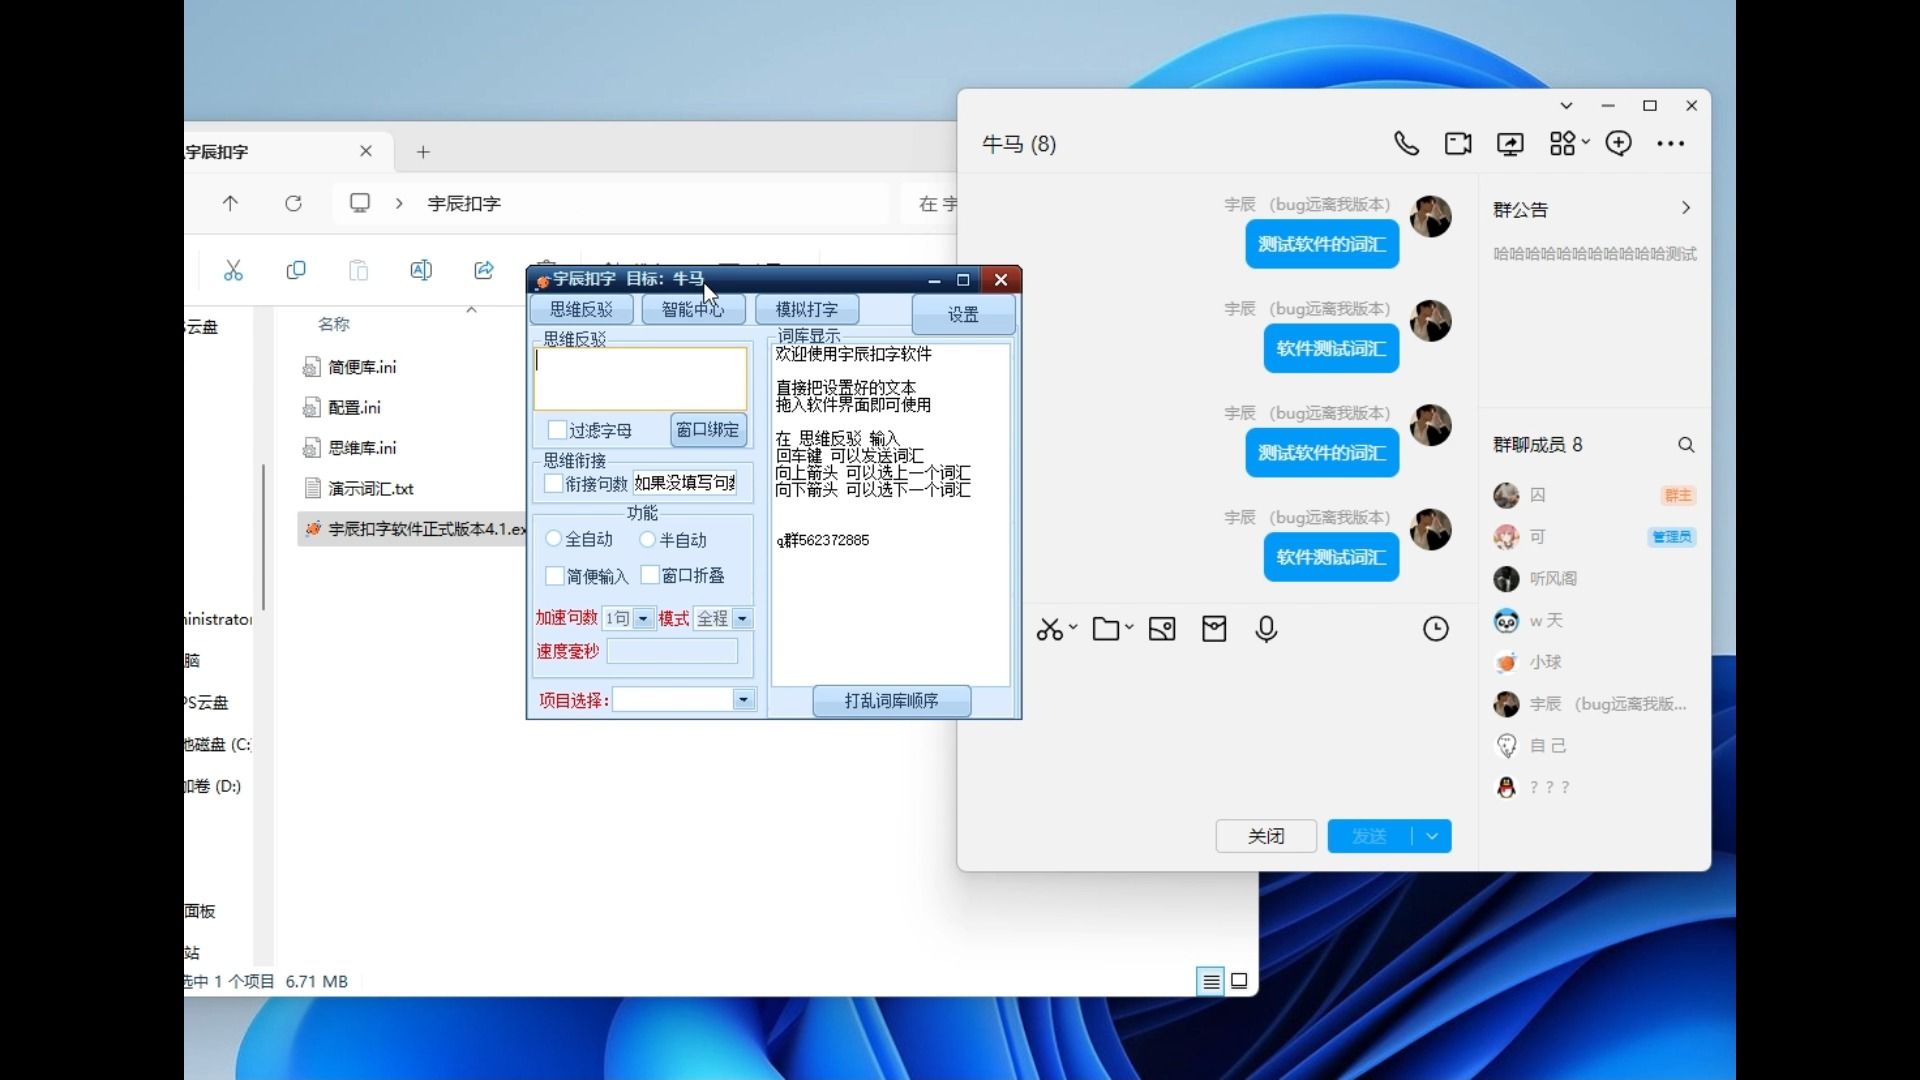Switch to the 智能中心 tab
Screen dimensions: 1920x1080
click(693, 309)
